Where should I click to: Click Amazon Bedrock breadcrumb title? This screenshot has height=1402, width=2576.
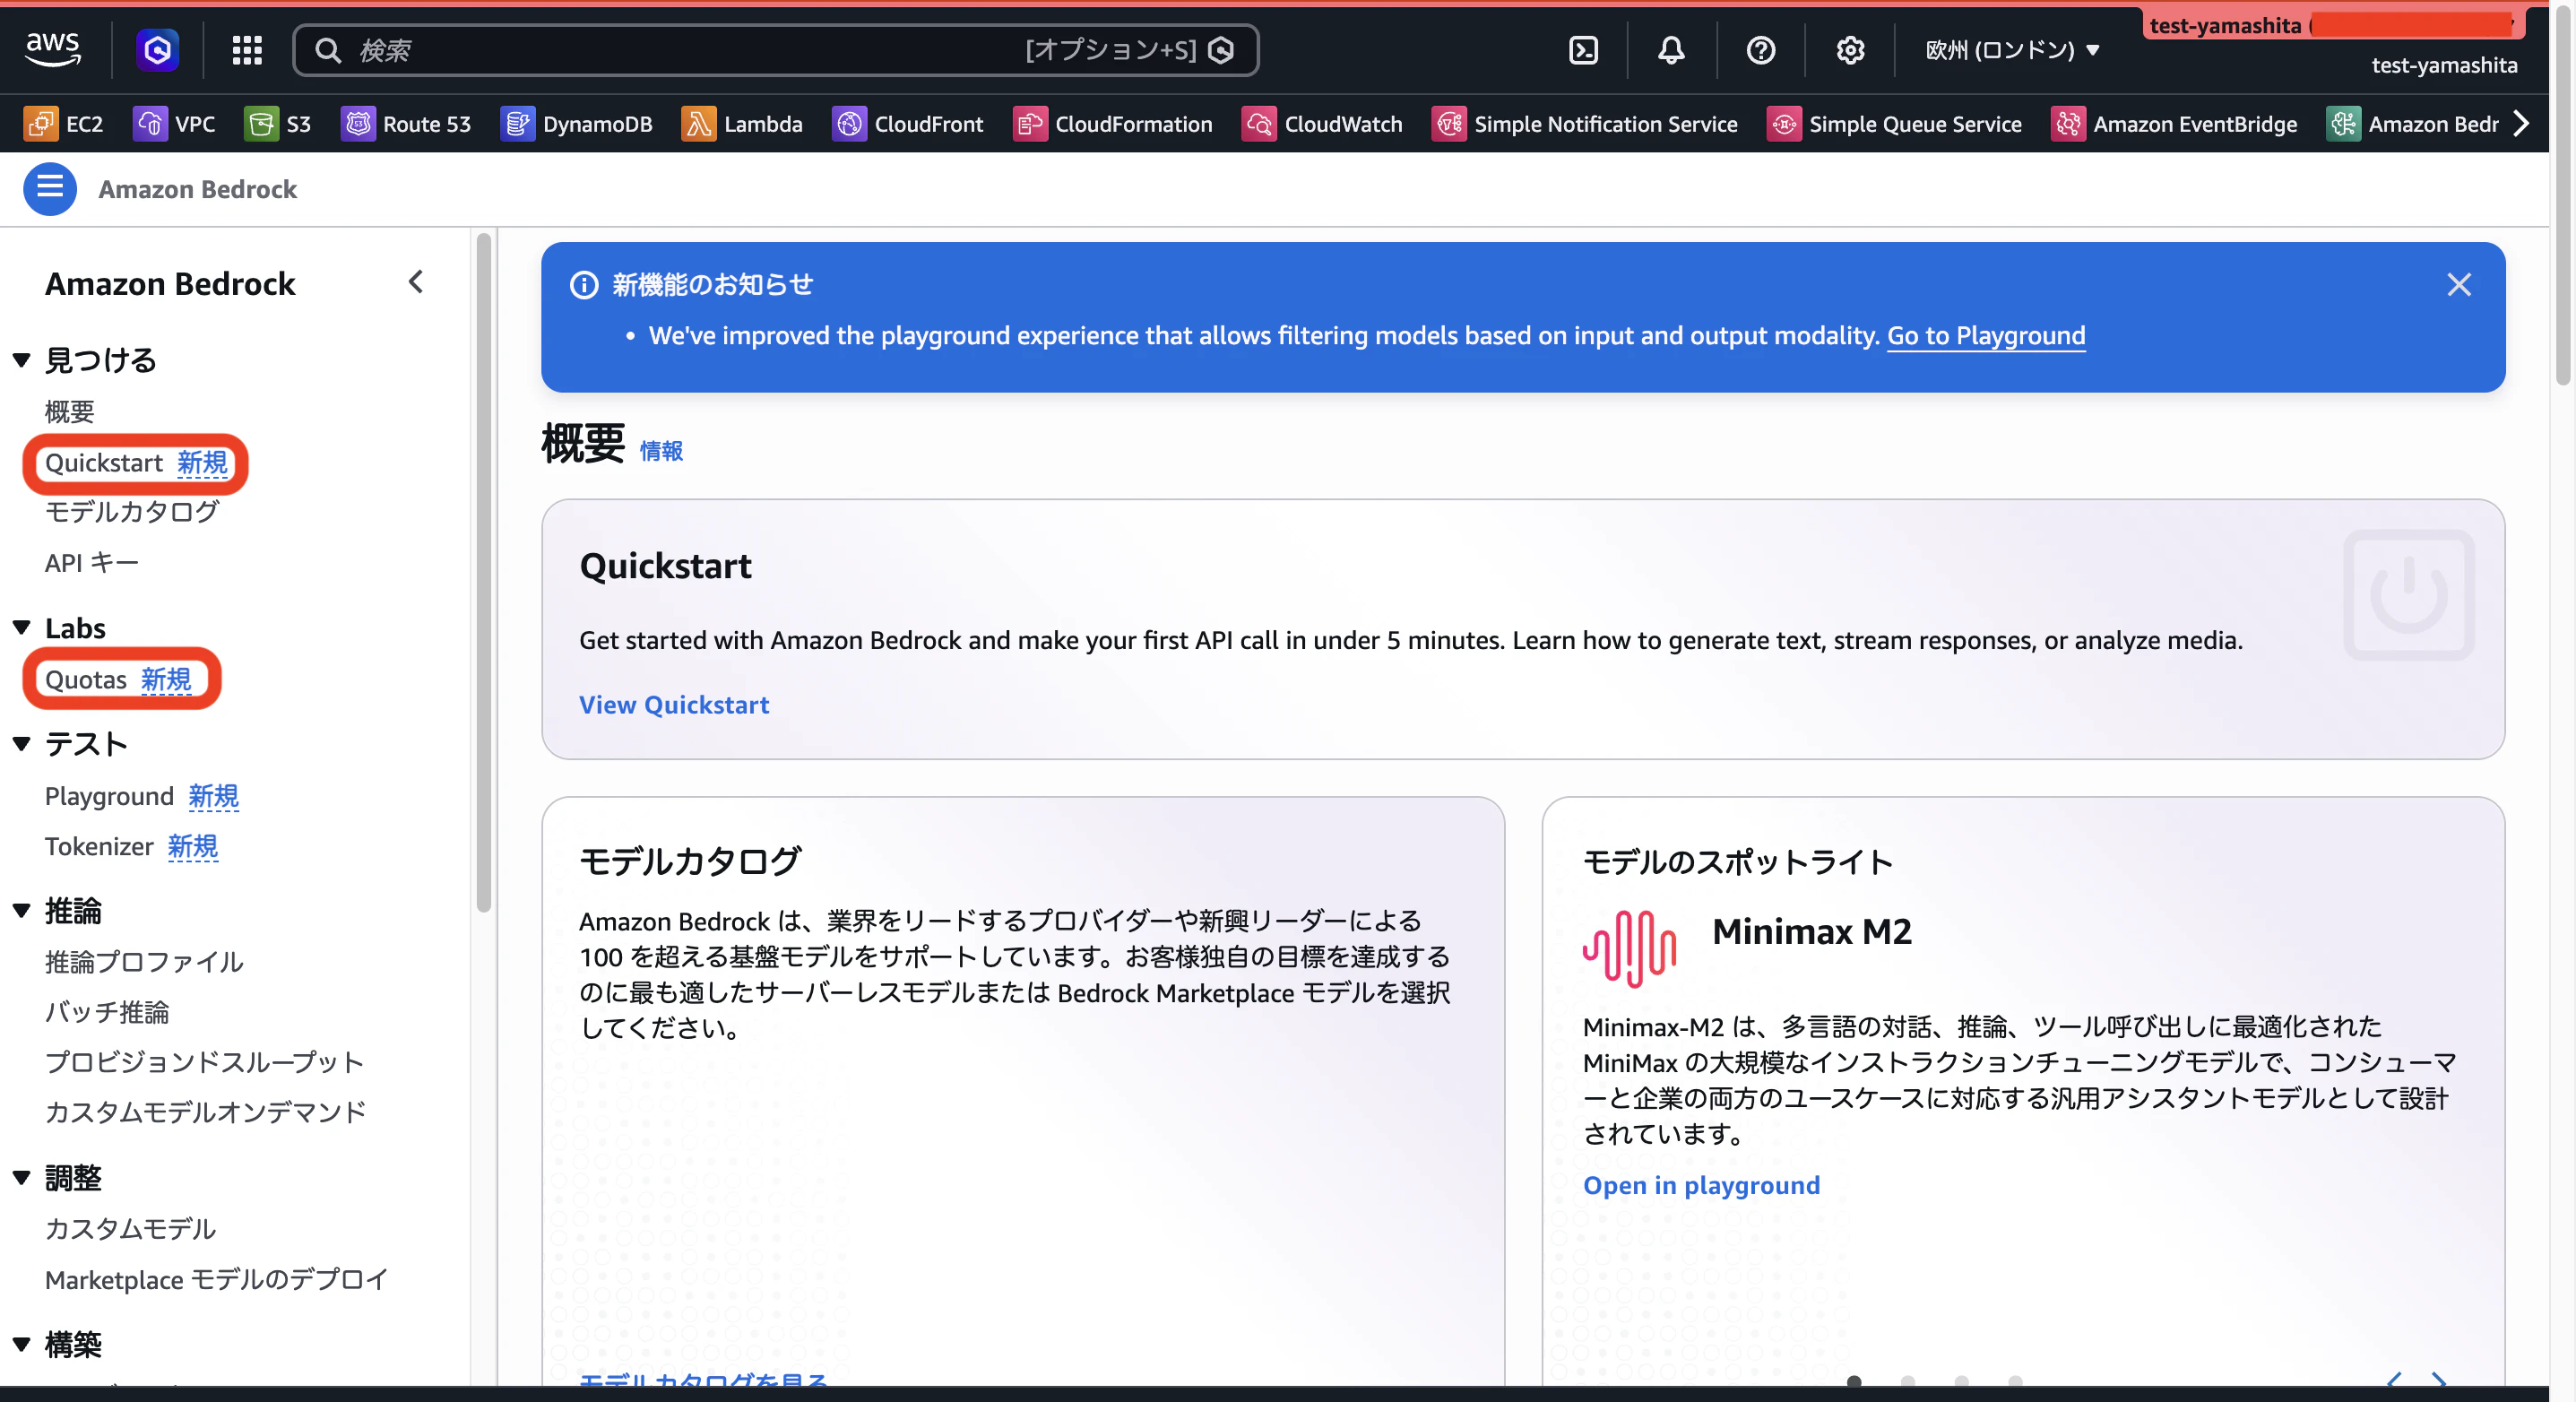click(197, 189)
